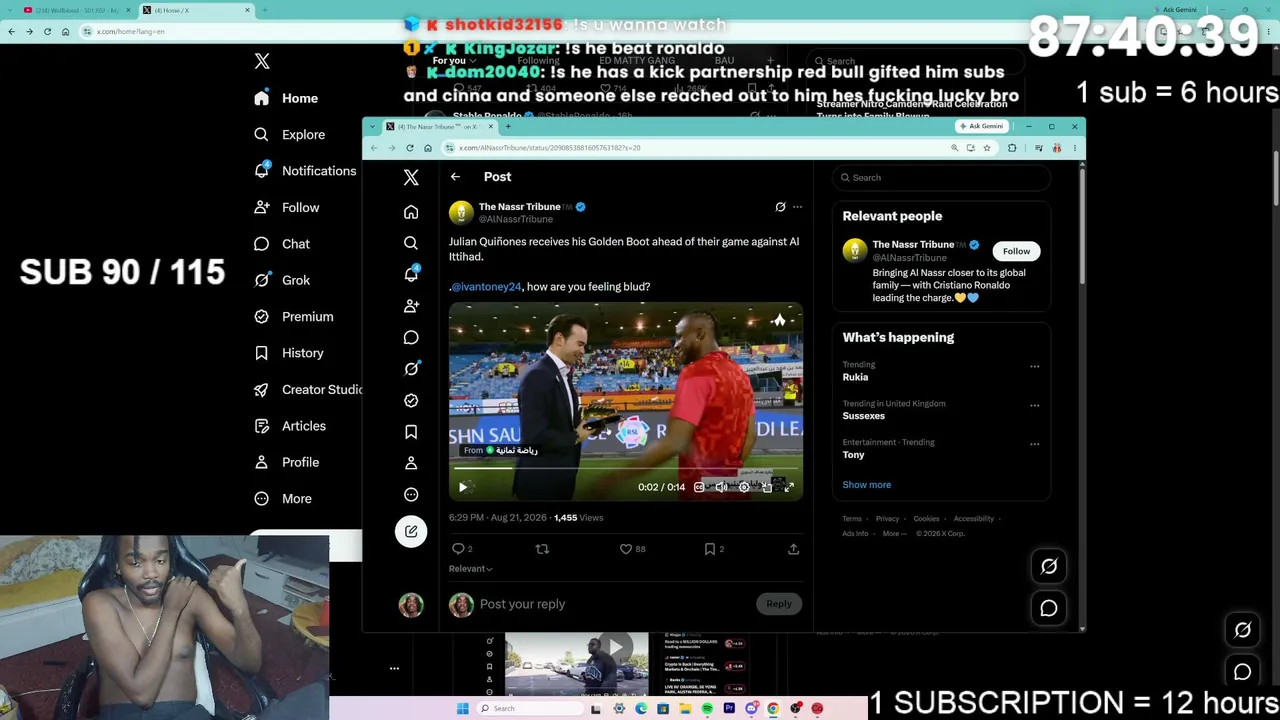1280x720 pixels.
Task: Open Home icon in front window sidebar
Action: click(x=411, y=212)
